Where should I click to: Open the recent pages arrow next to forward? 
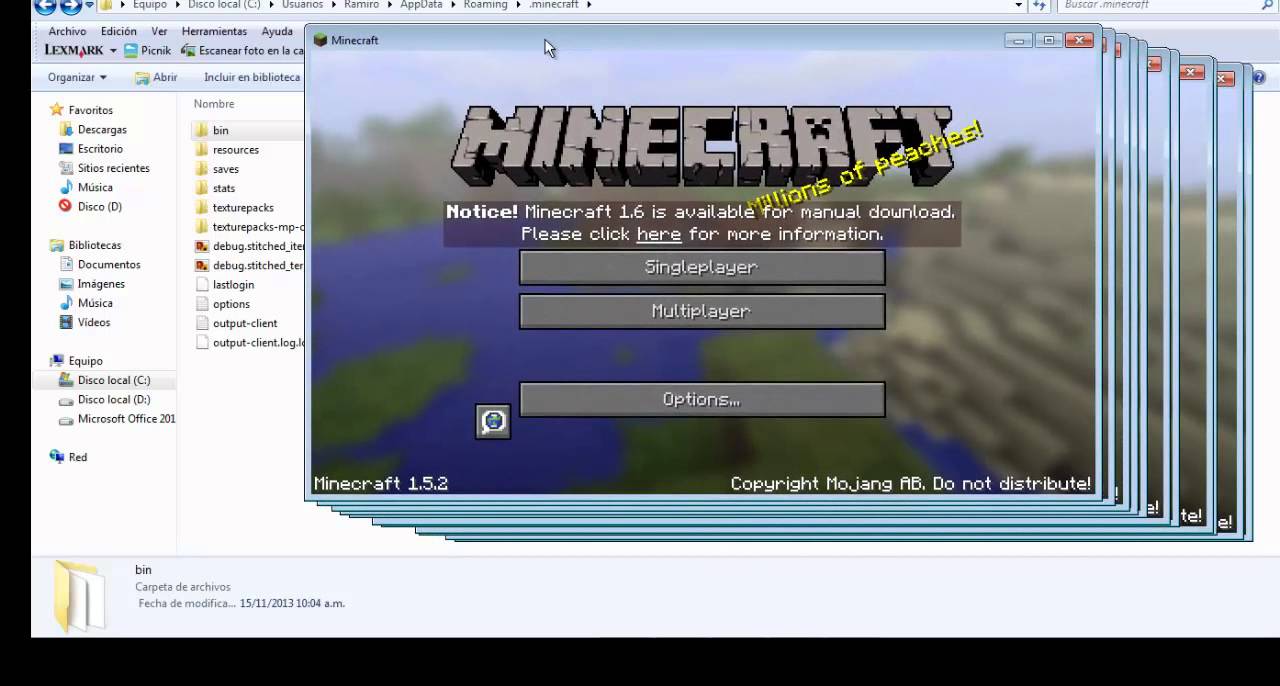click(88, 5)
